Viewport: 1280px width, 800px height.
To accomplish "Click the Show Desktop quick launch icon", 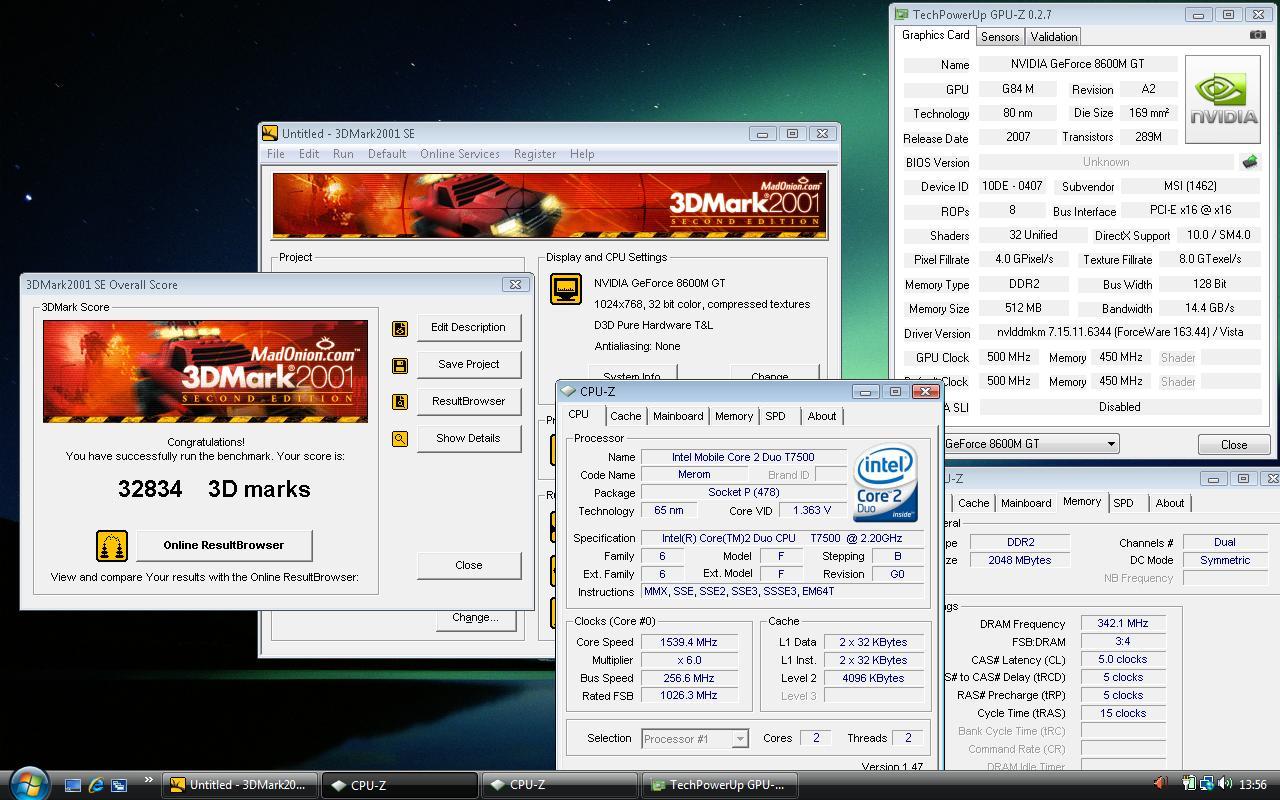I will (x=73, y=785).
